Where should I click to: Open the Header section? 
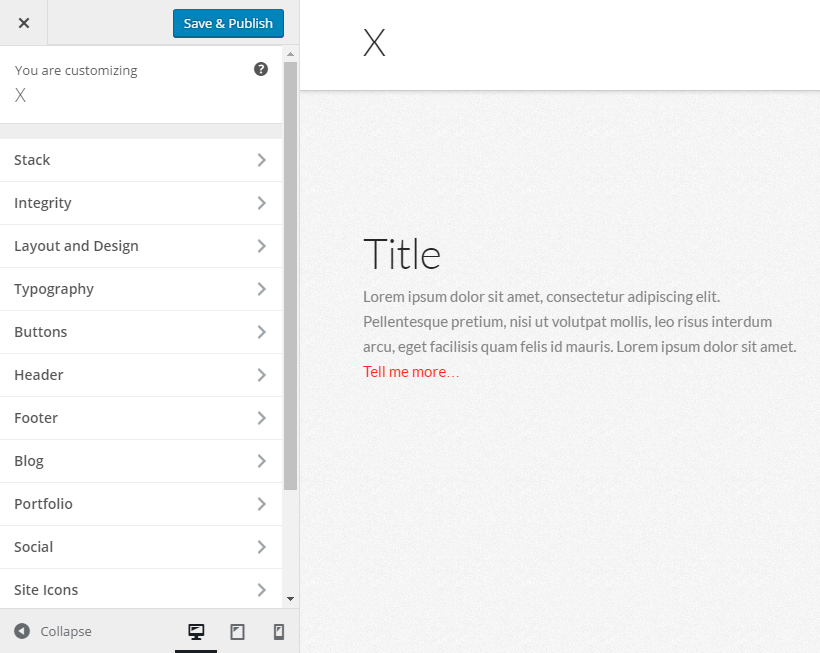(141, 375)
